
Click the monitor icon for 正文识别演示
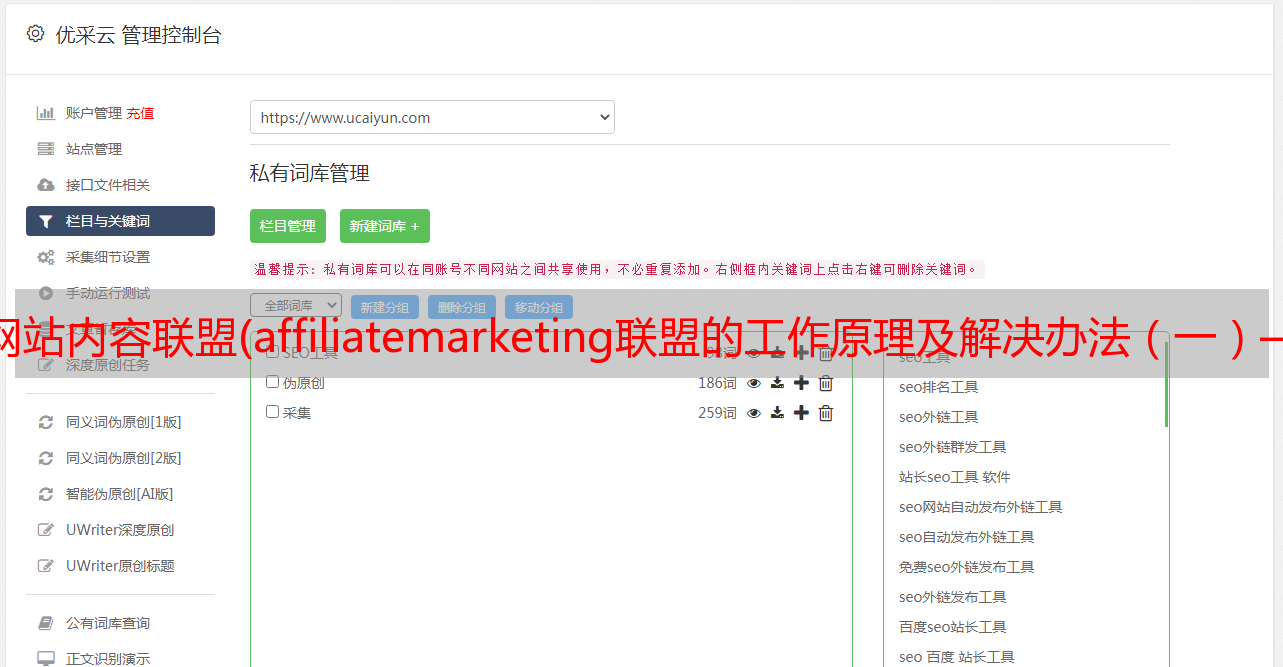tap(45, 659)
